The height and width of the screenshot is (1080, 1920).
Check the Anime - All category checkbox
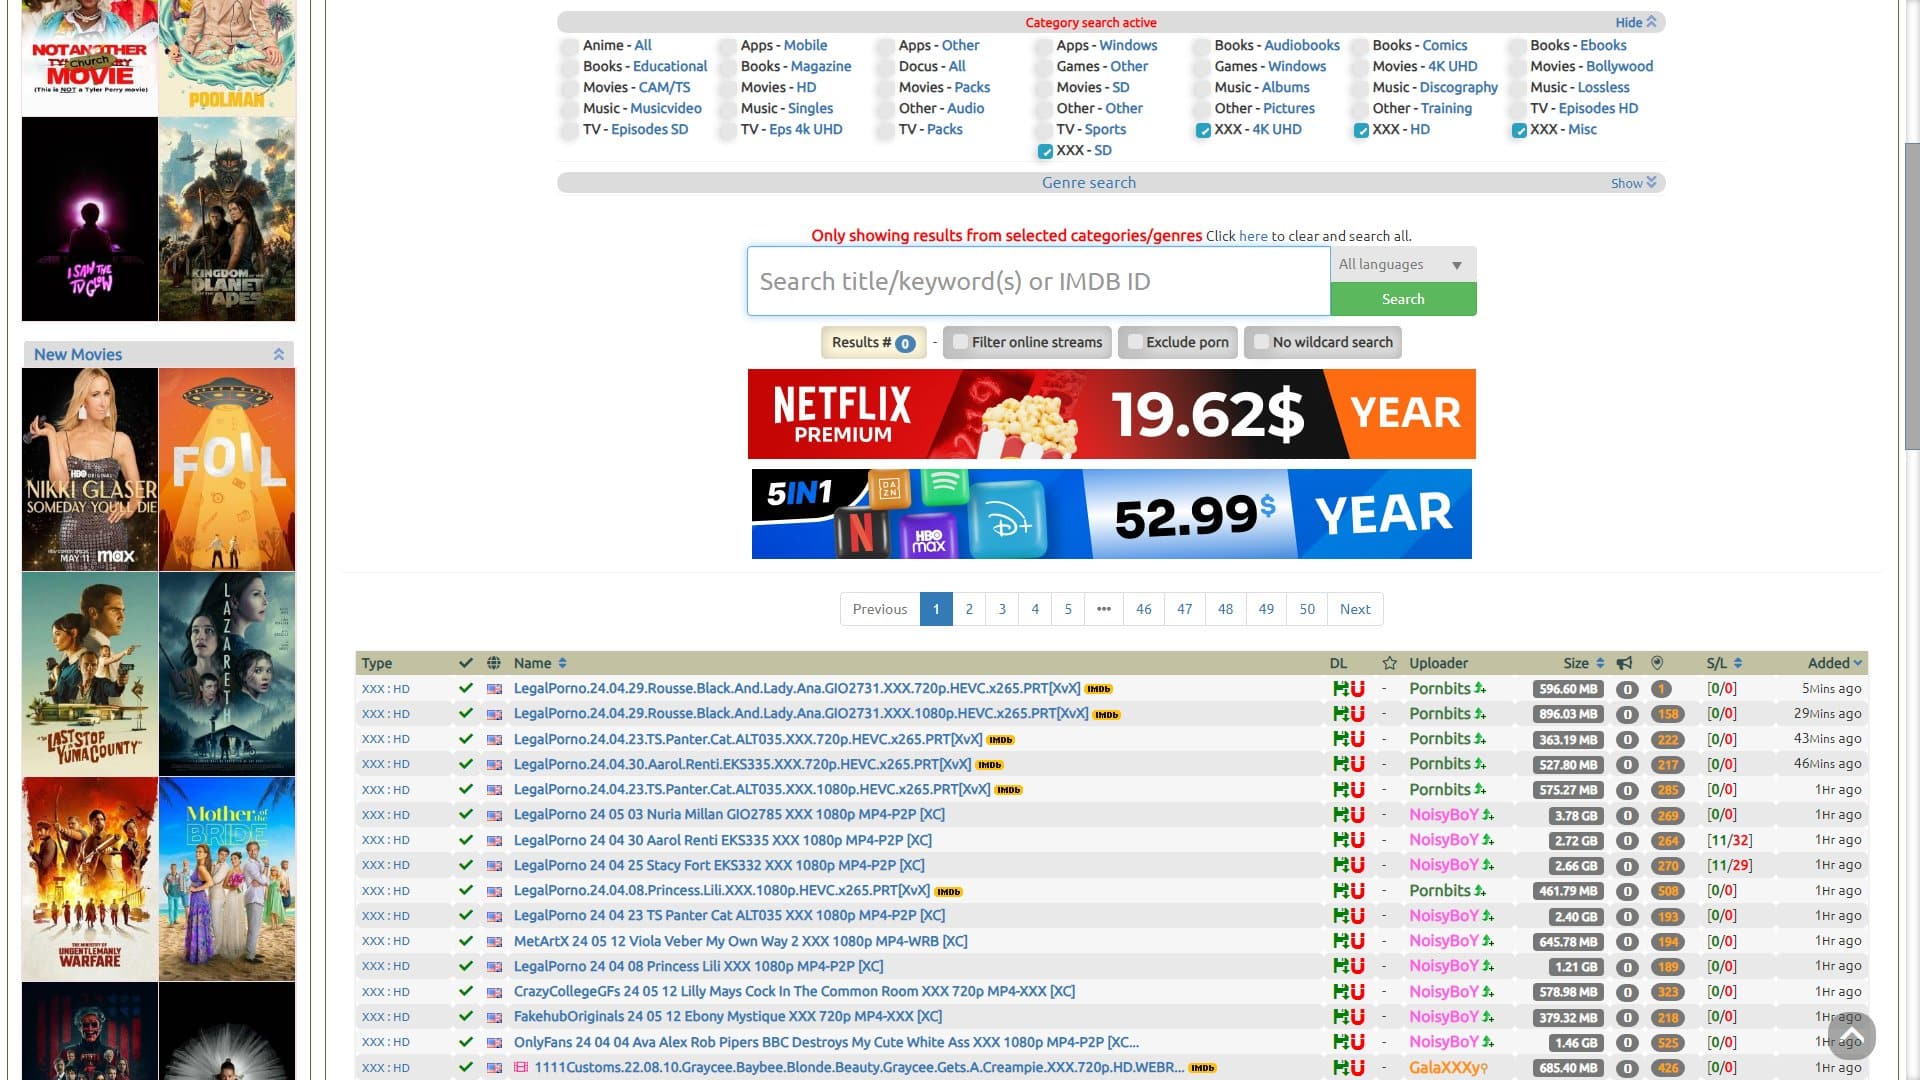pos(569,45)
